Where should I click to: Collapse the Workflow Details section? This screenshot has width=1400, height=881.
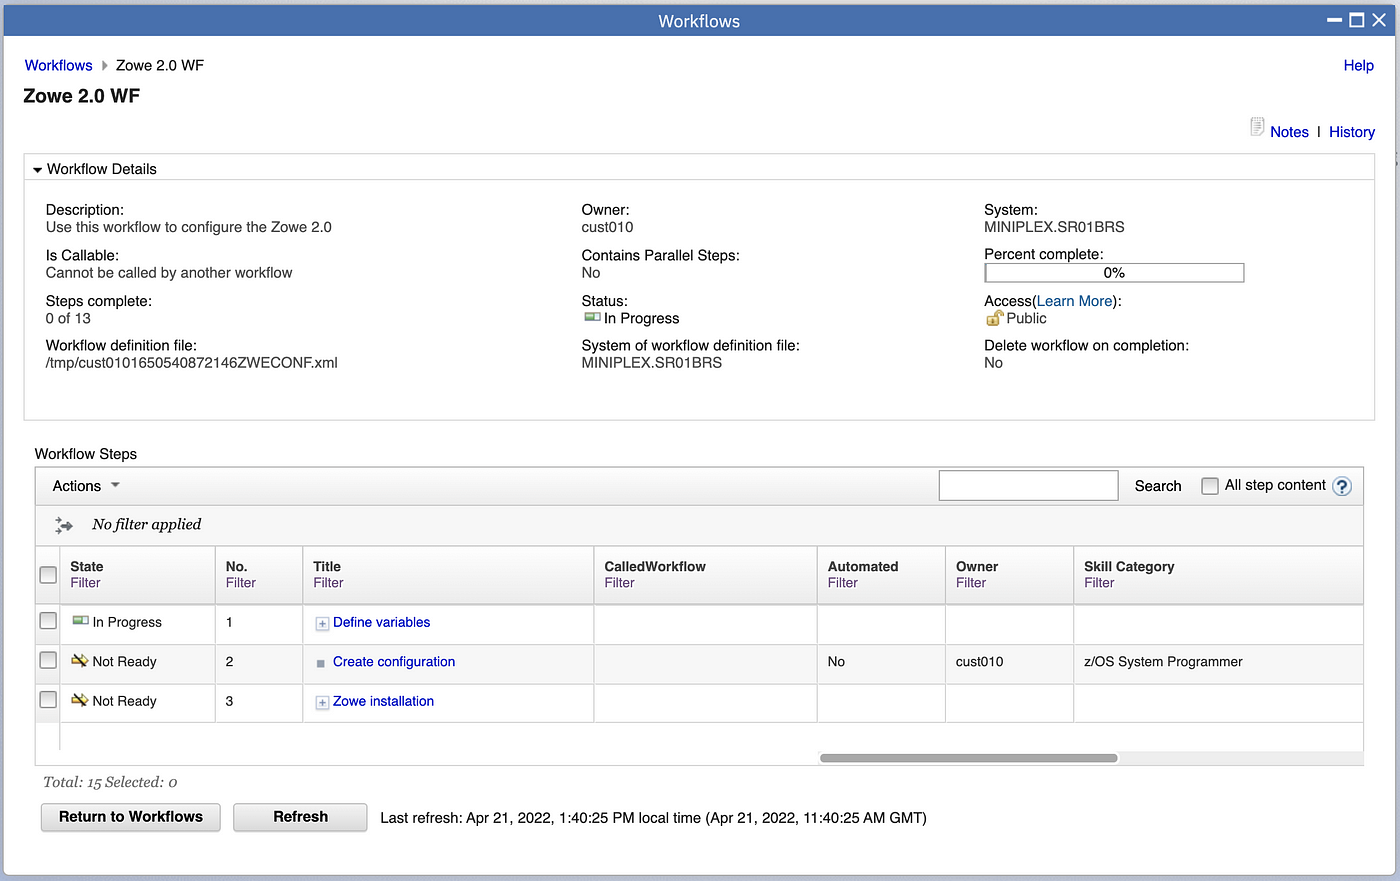pyautogui.click(x=38, y=170)
